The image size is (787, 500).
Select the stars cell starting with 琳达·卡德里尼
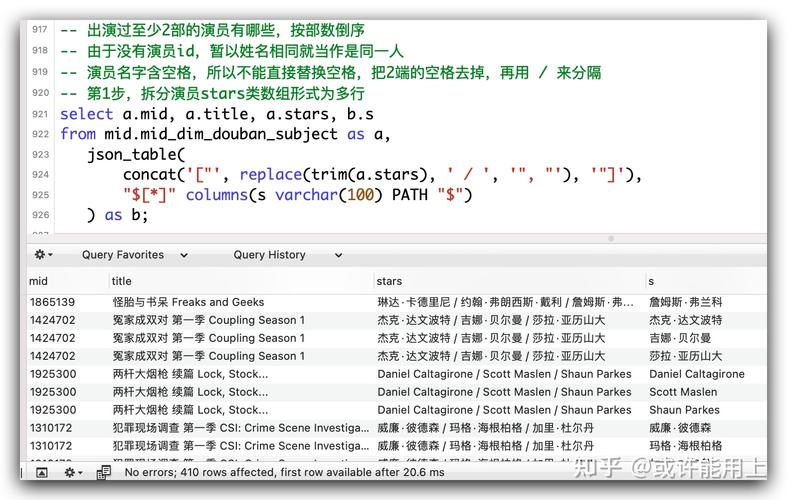click(505, 302)
